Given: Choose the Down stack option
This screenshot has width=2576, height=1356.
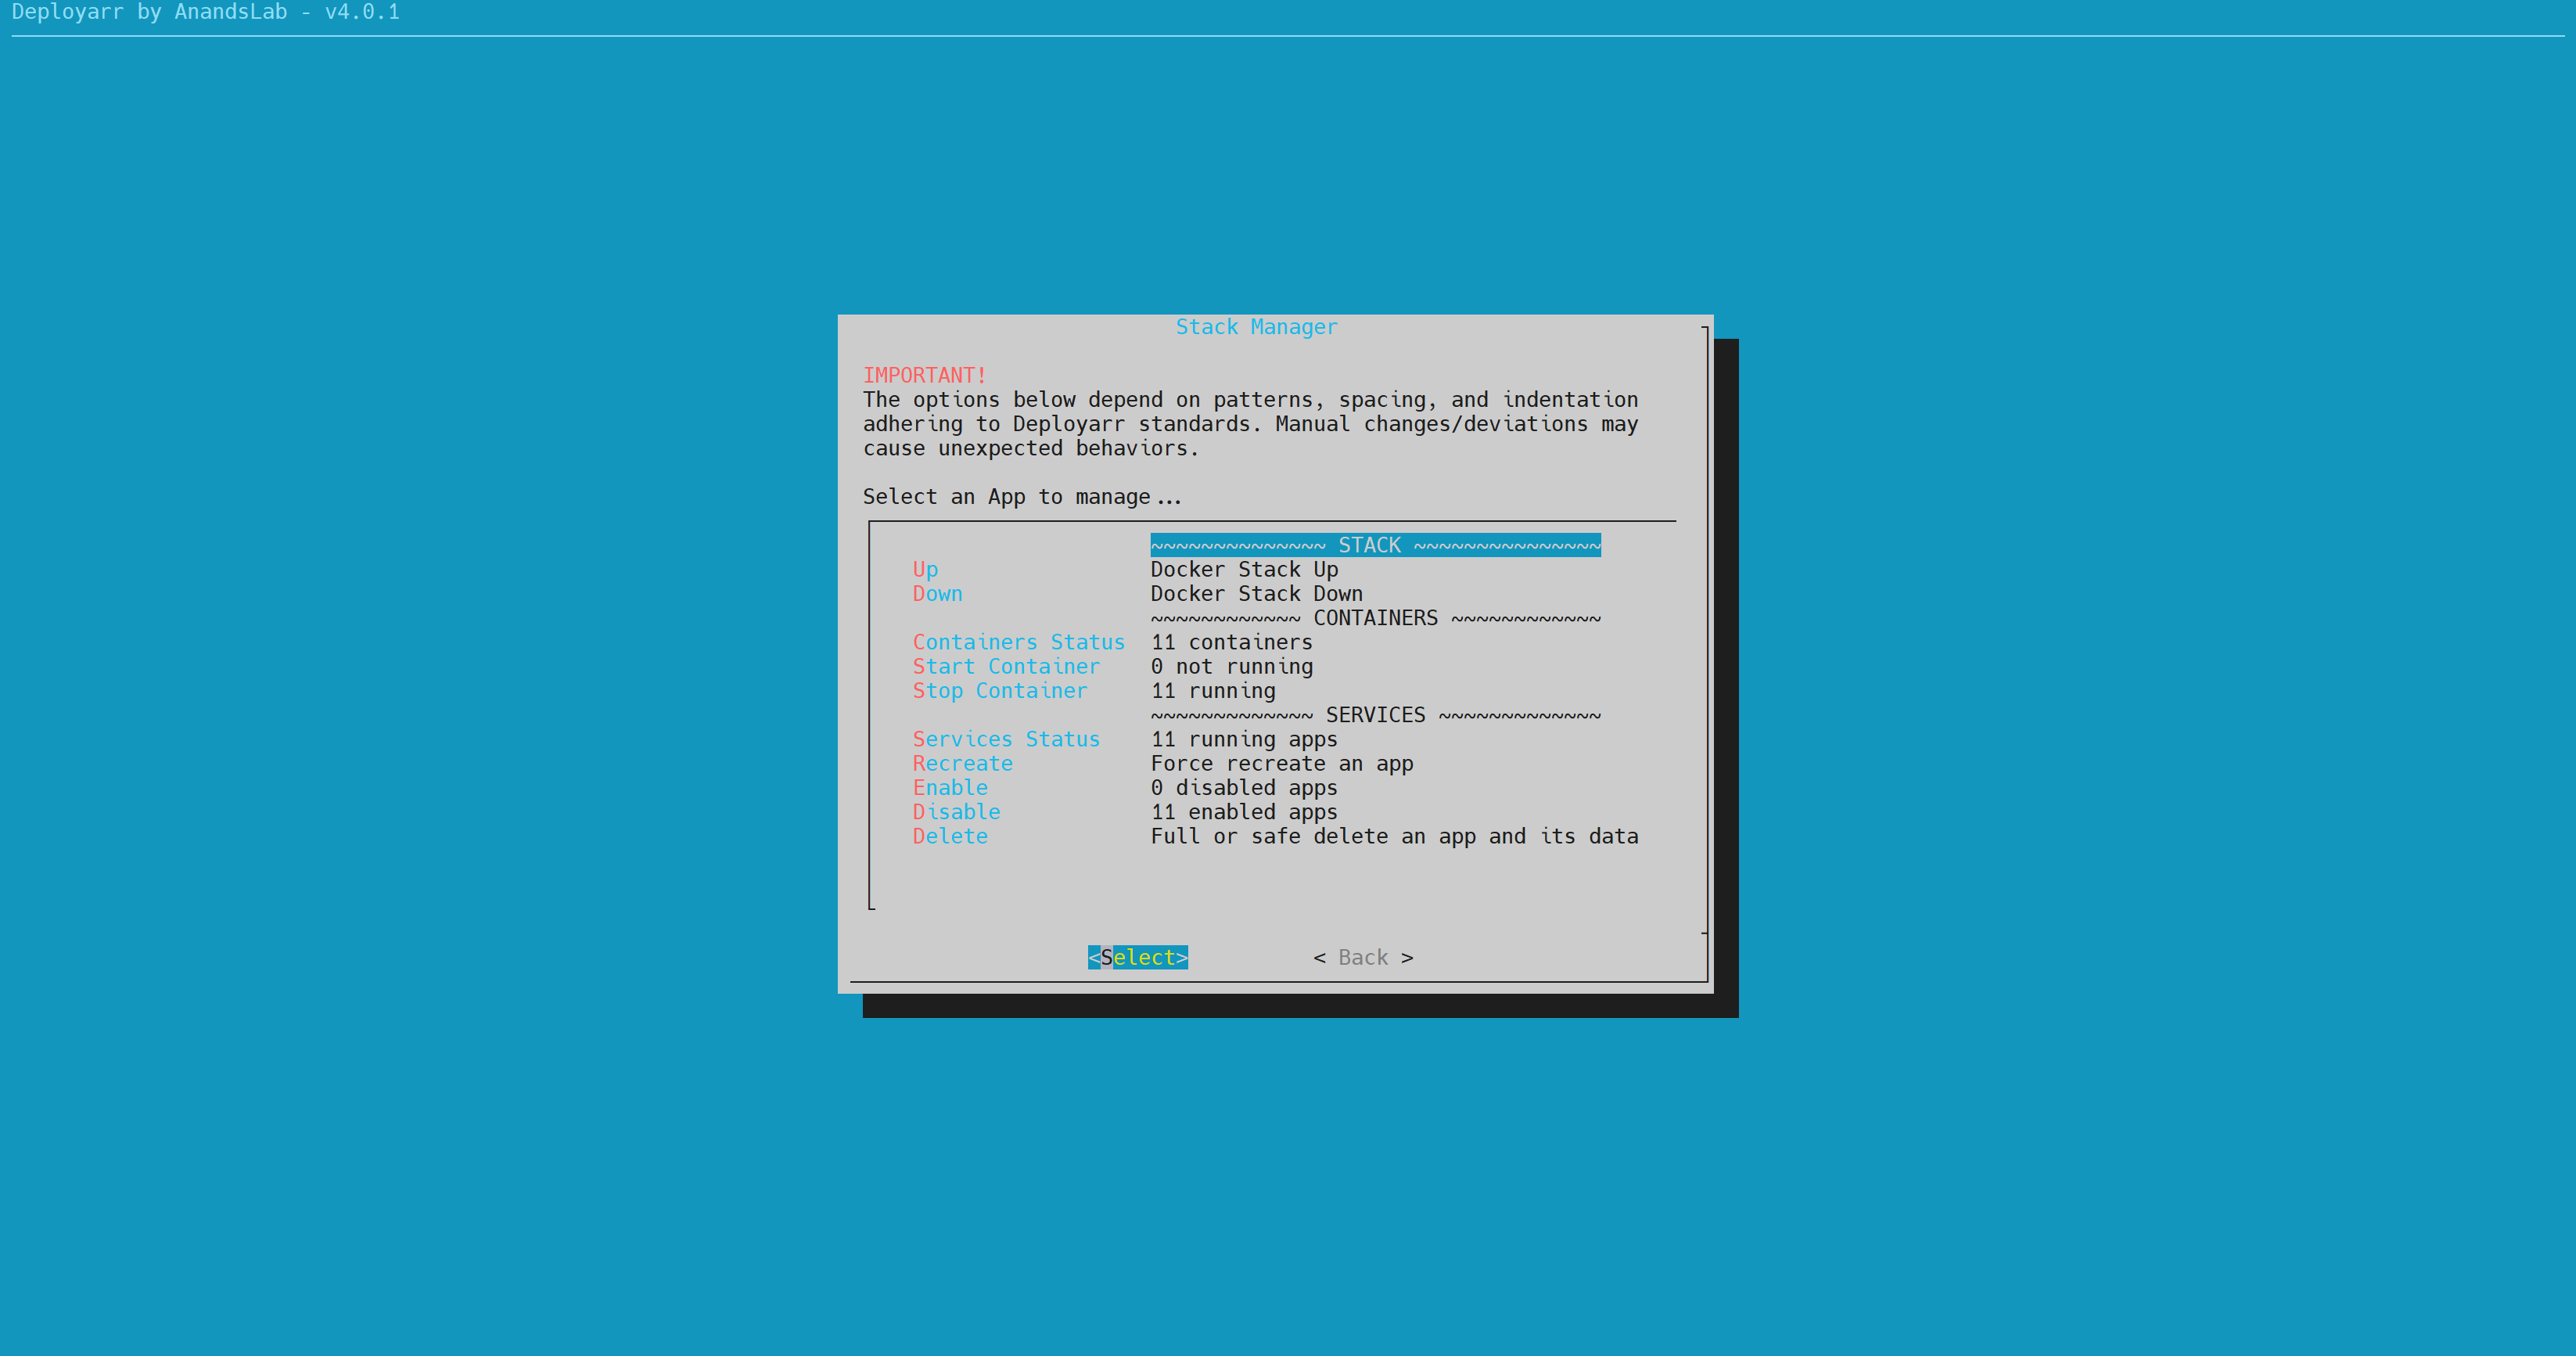Looking at the screenshot, I should coord(937,594).
